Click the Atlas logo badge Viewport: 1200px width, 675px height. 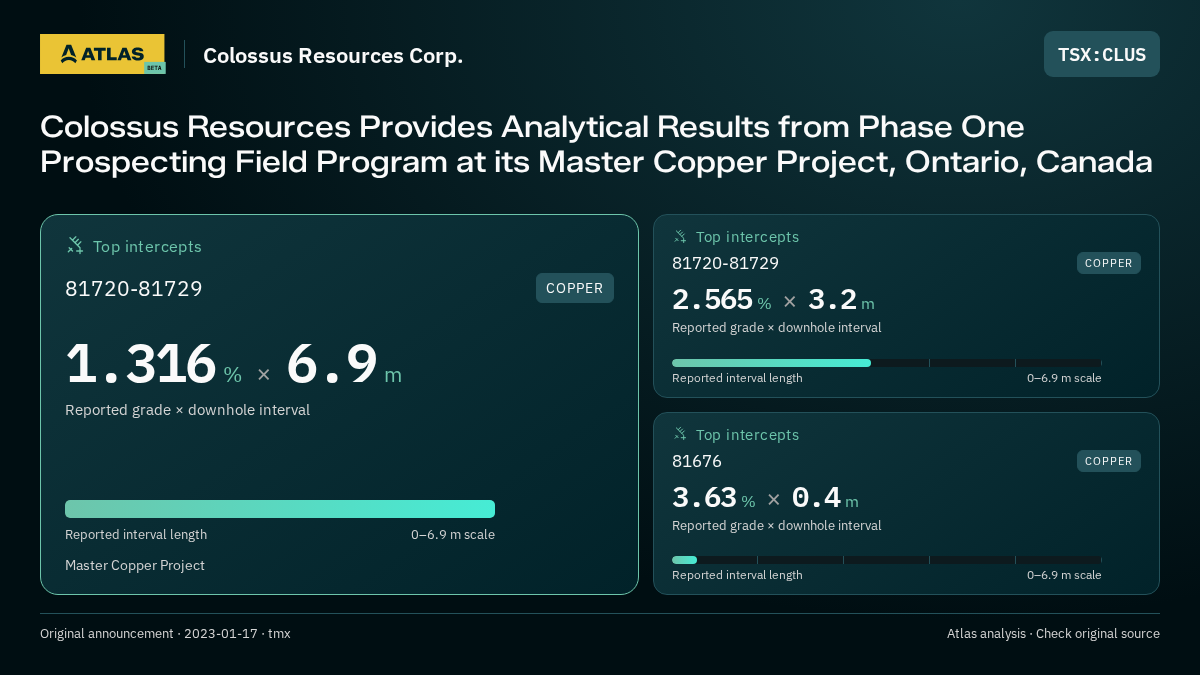102,54
